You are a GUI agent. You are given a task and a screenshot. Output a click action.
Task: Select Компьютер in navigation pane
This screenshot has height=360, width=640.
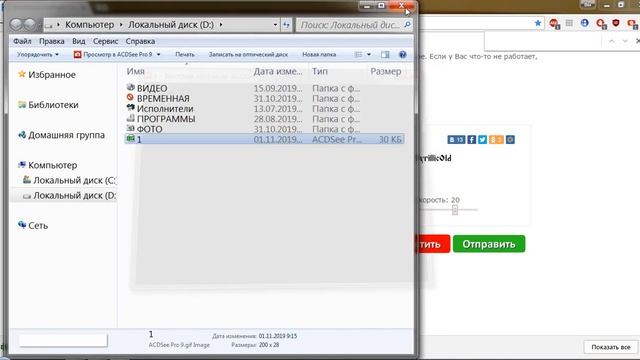[52, 165]
